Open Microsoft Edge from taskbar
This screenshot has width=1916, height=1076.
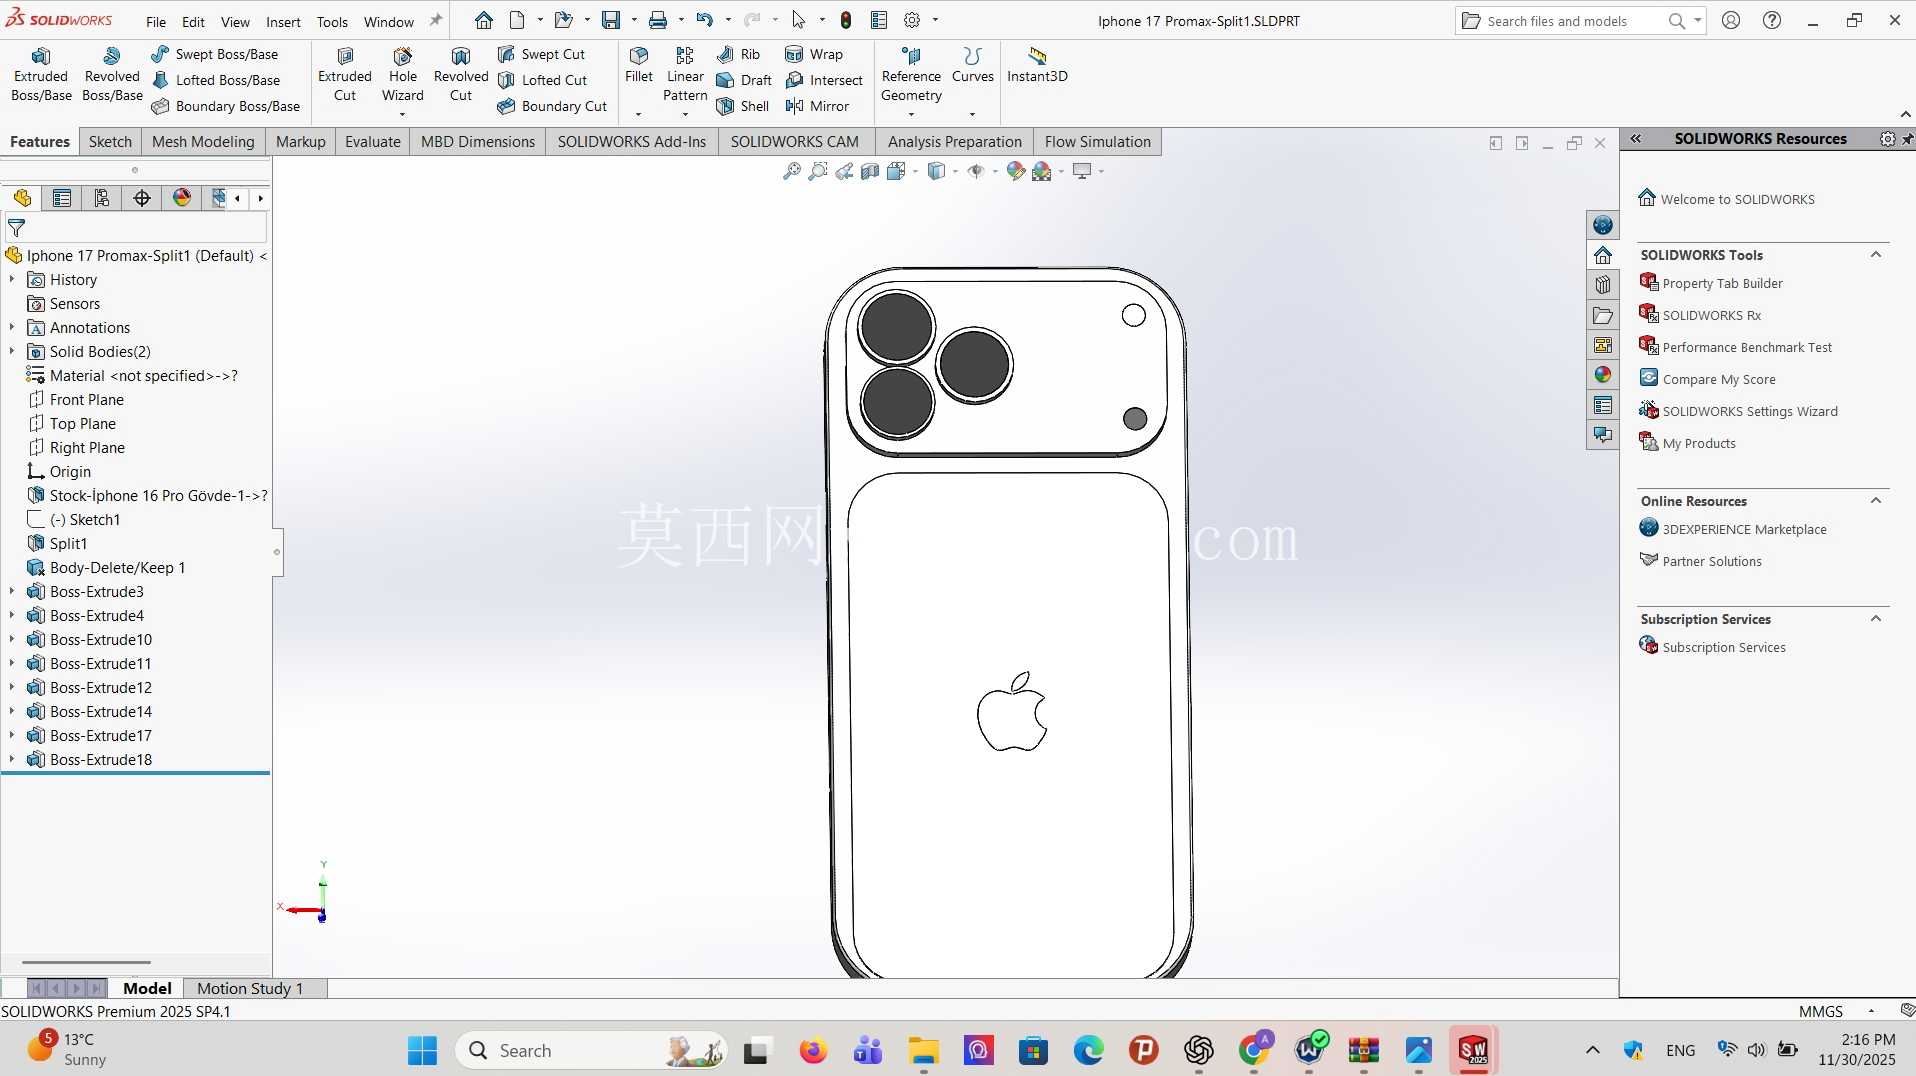pyautogui.click(x=1088, y=1050)
